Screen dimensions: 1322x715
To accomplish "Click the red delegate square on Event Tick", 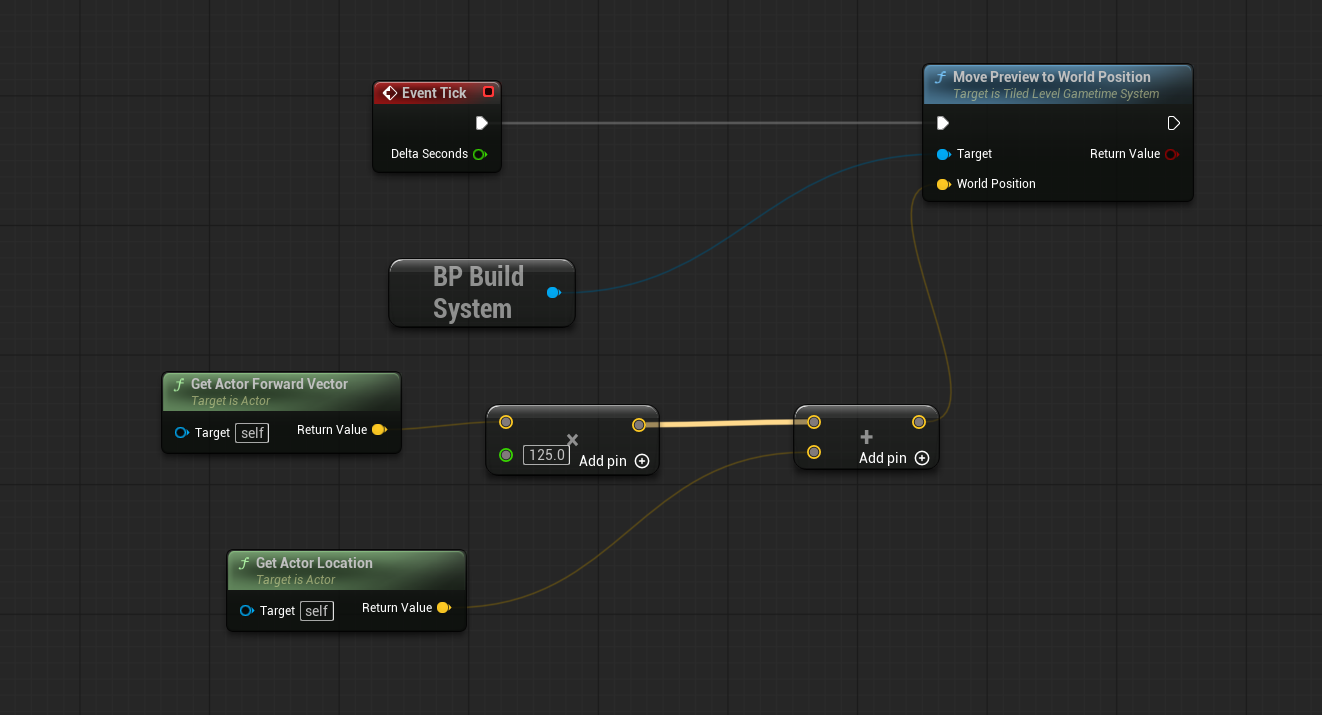I will coord(488,92).
